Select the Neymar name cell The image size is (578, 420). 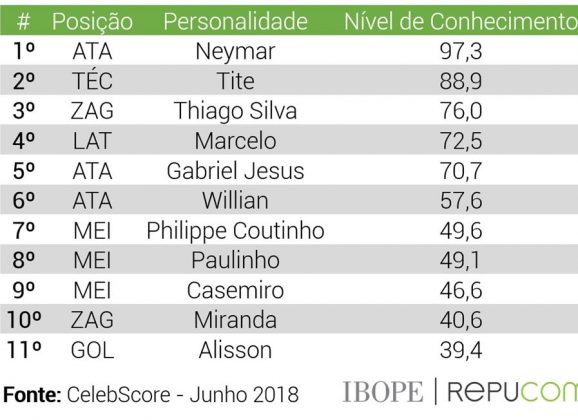[235, 52]
